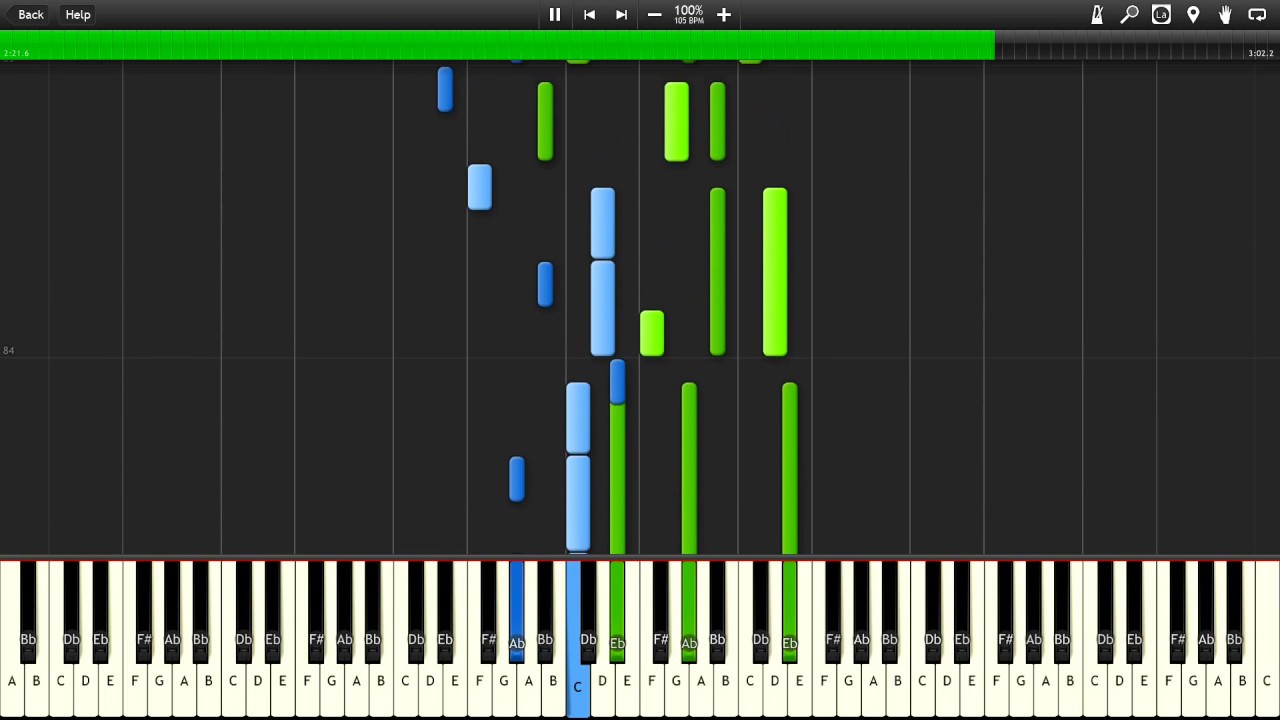Open the bookmarks pin icon
The image size is (1280, 720).
1193,14
